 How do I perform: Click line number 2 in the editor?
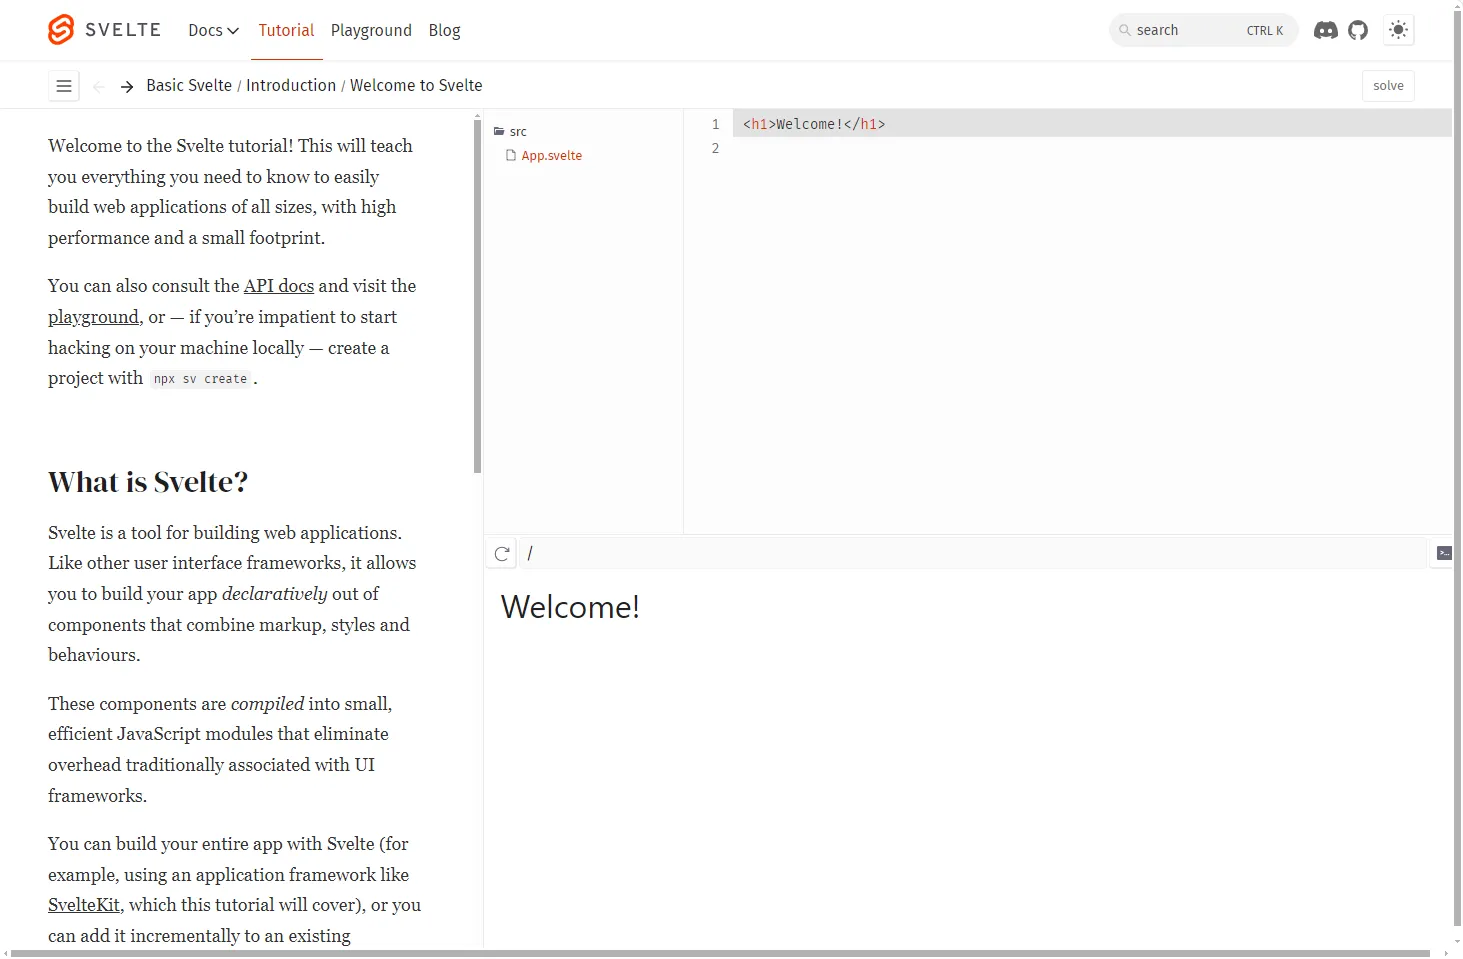tap(715, 148)
